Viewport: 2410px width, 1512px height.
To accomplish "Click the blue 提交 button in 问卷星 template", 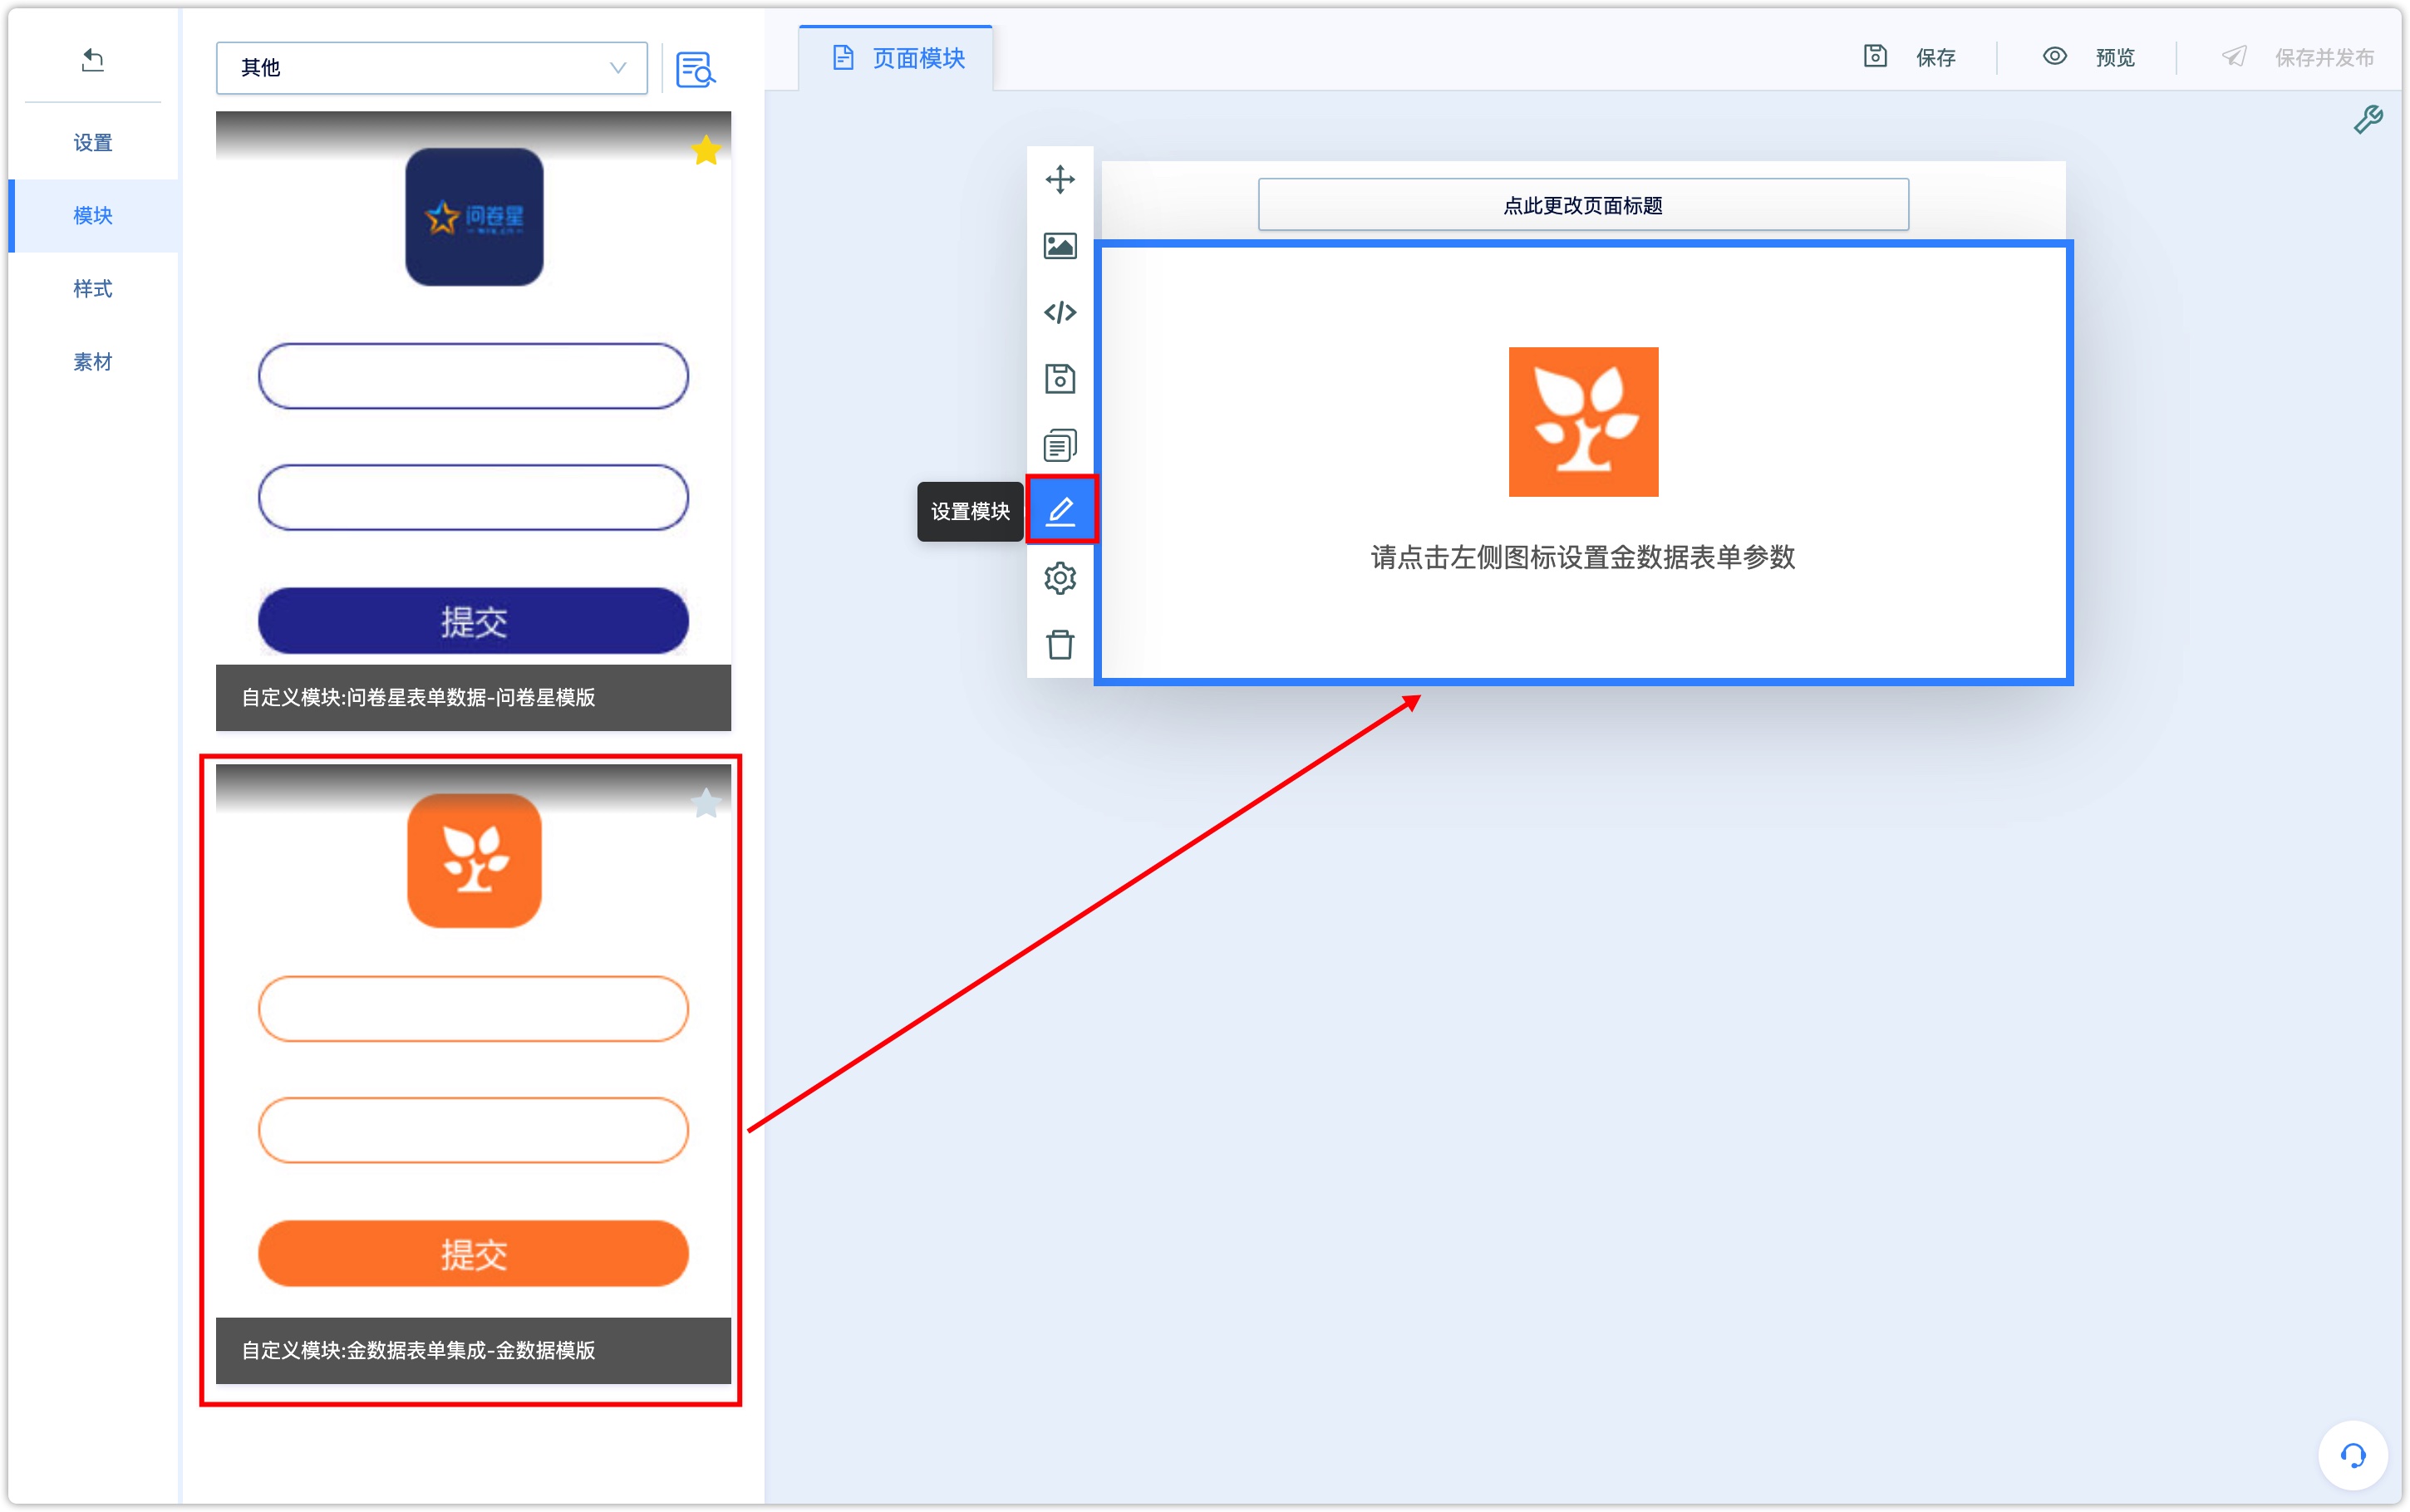I will [474, 621].
